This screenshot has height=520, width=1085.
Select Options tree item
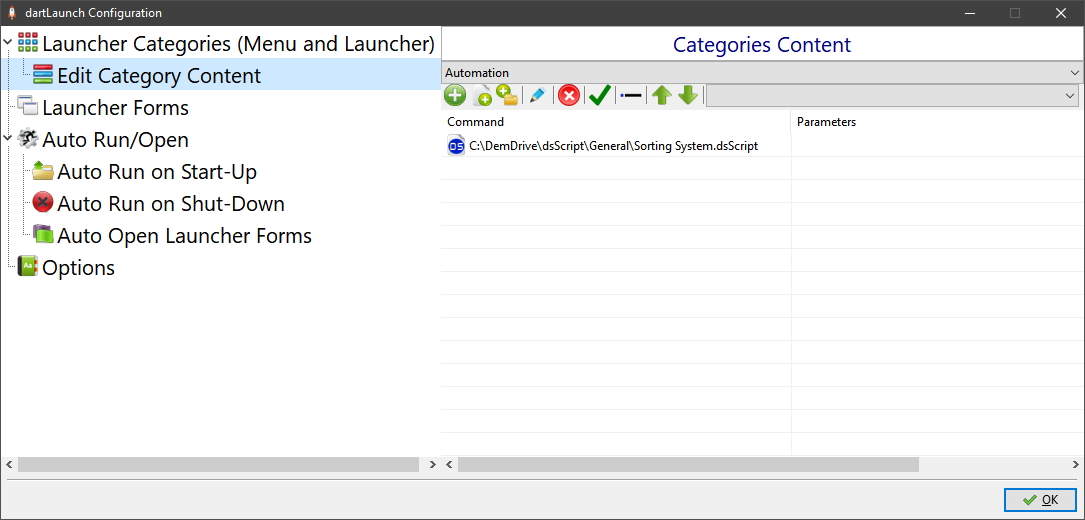[78, 267]
